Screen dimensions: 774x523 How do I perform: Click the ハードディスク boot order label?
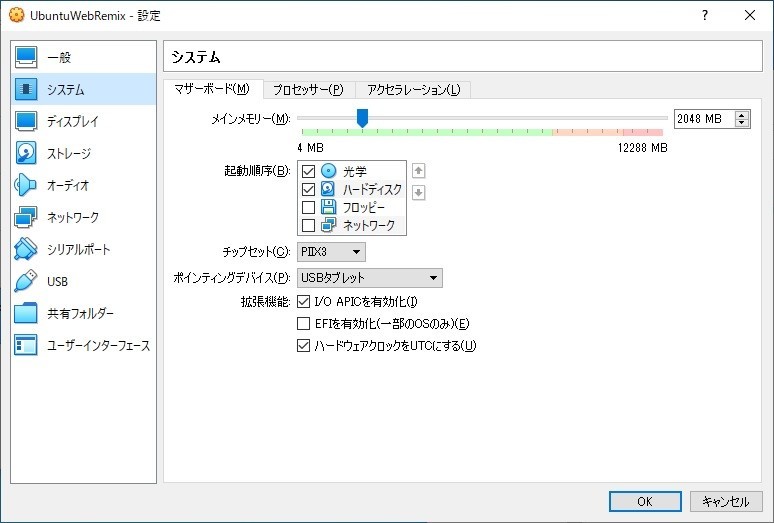(372, 189)
